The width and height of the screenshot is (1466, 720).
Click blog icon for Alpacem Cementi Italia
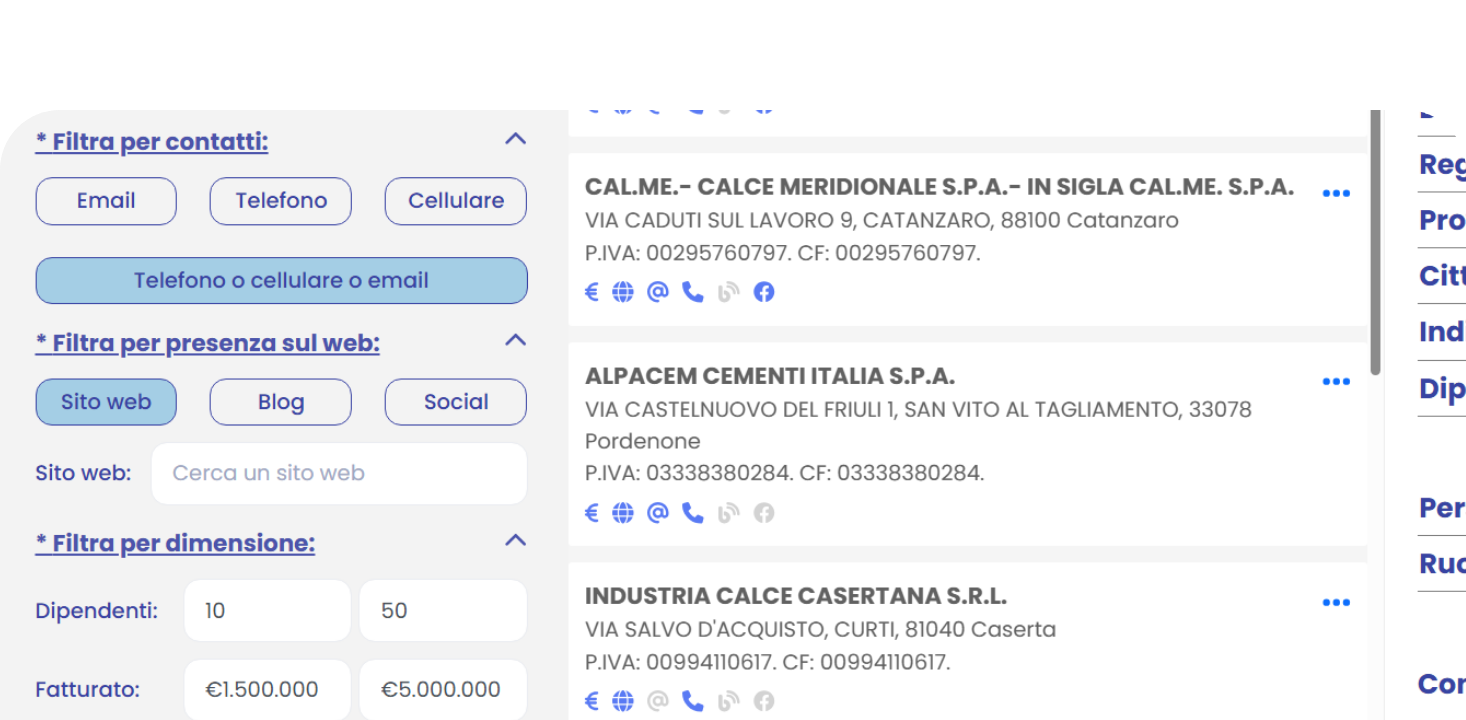point(729,513)
